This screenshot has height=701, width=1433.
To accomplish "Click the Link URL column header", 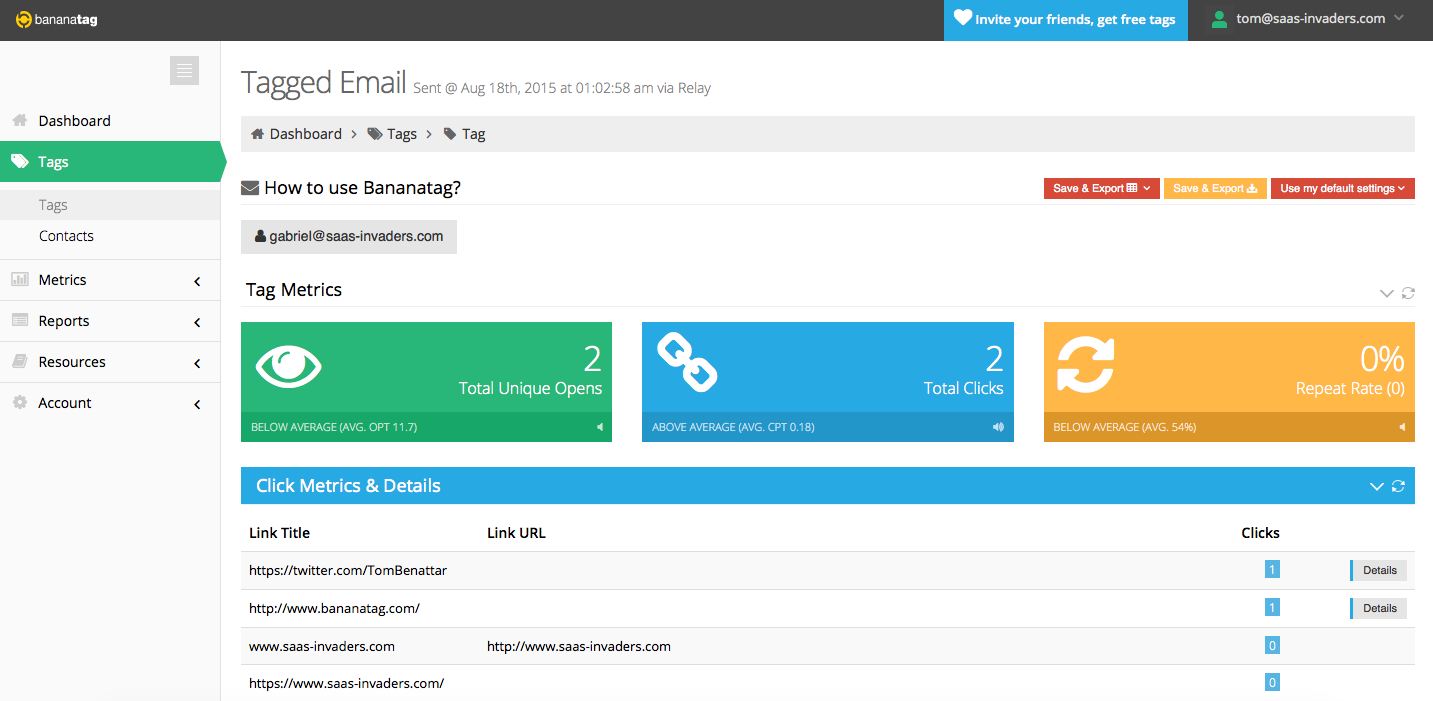I will point(516,533).
